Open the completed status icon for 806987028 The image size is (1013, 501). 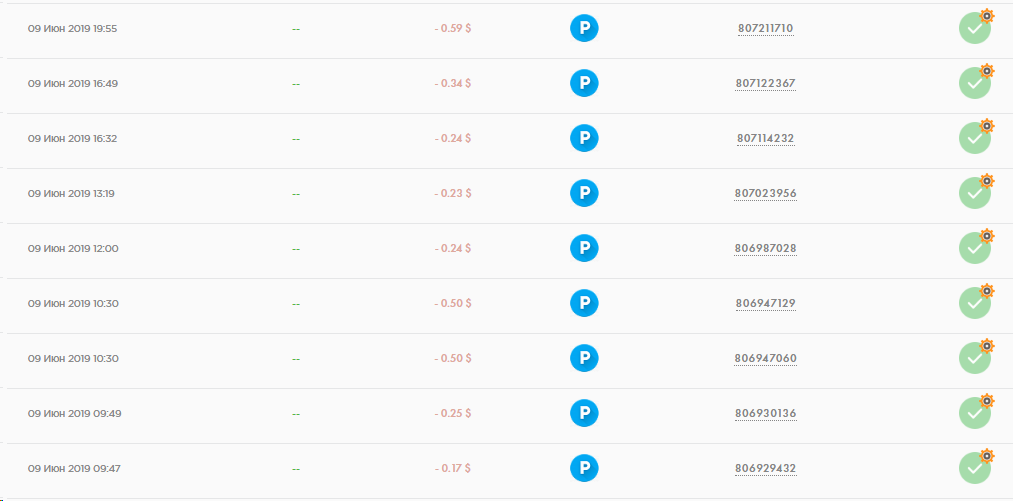[975, 248]
